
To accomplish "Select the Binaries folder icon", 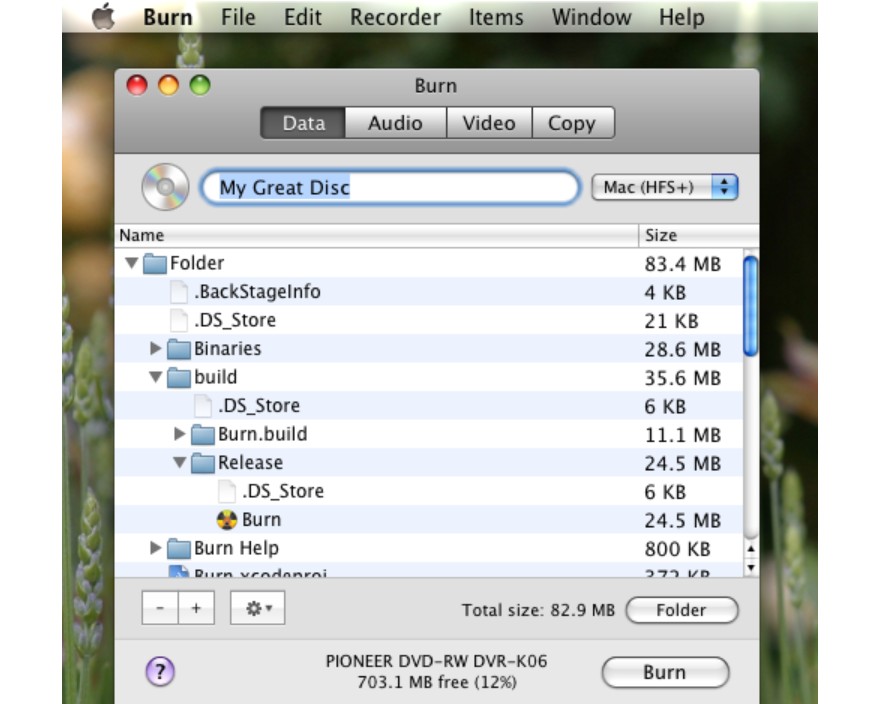I will coord(178,349).
